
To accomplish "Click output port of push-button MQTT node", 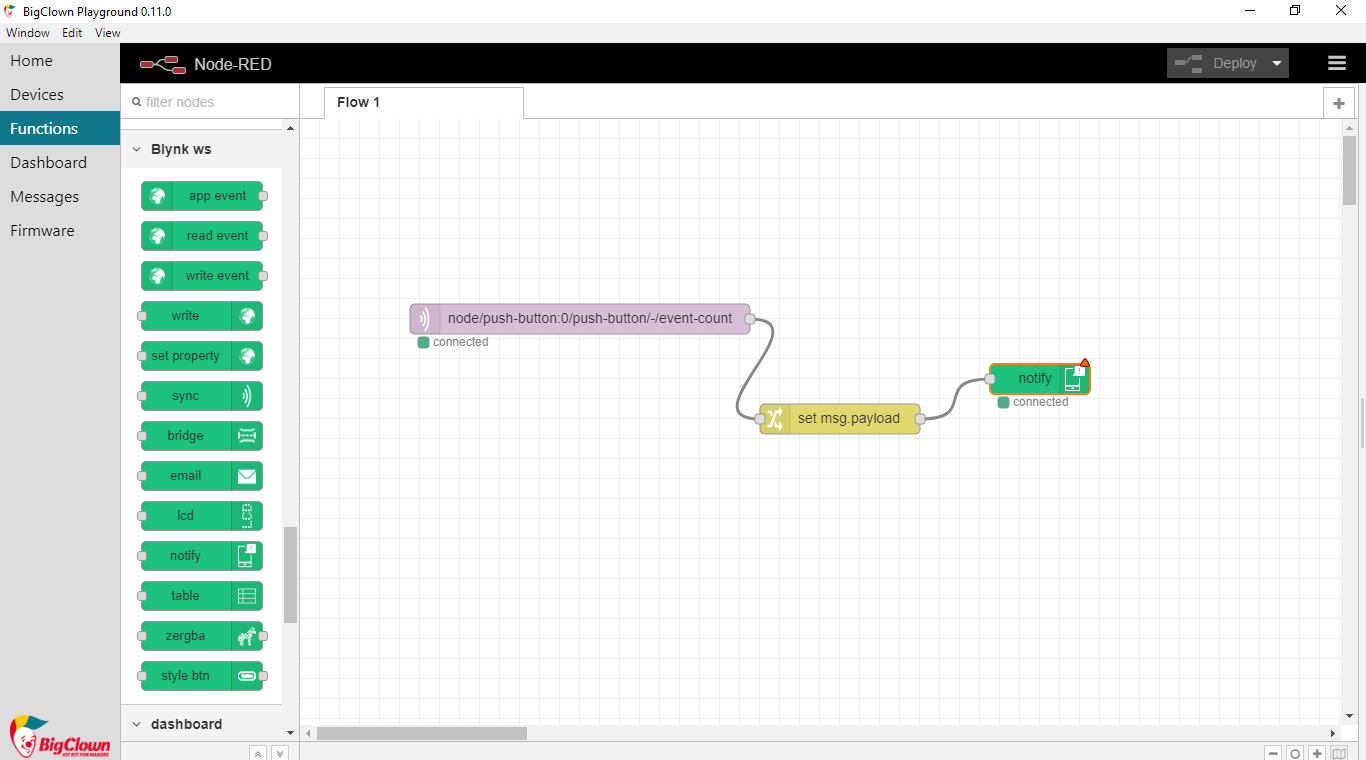I will 750,319.
